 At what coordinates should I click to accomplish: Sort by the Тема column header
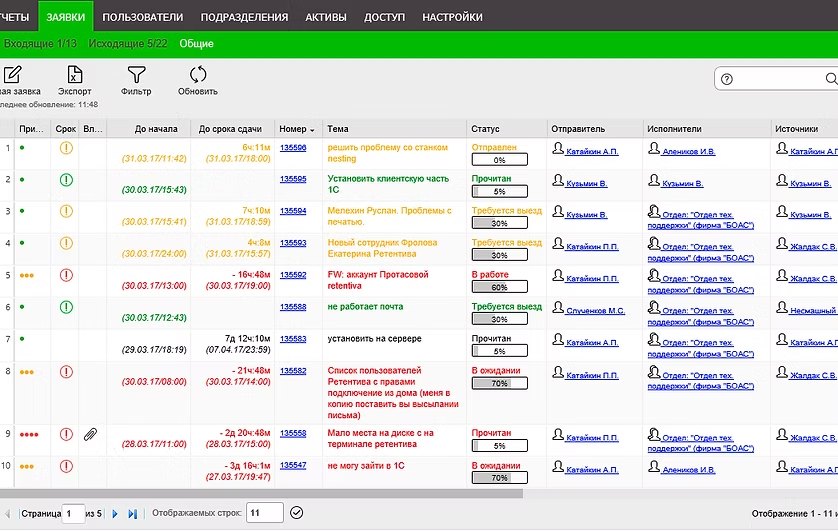pyautogui.click(x=394, y=129)
